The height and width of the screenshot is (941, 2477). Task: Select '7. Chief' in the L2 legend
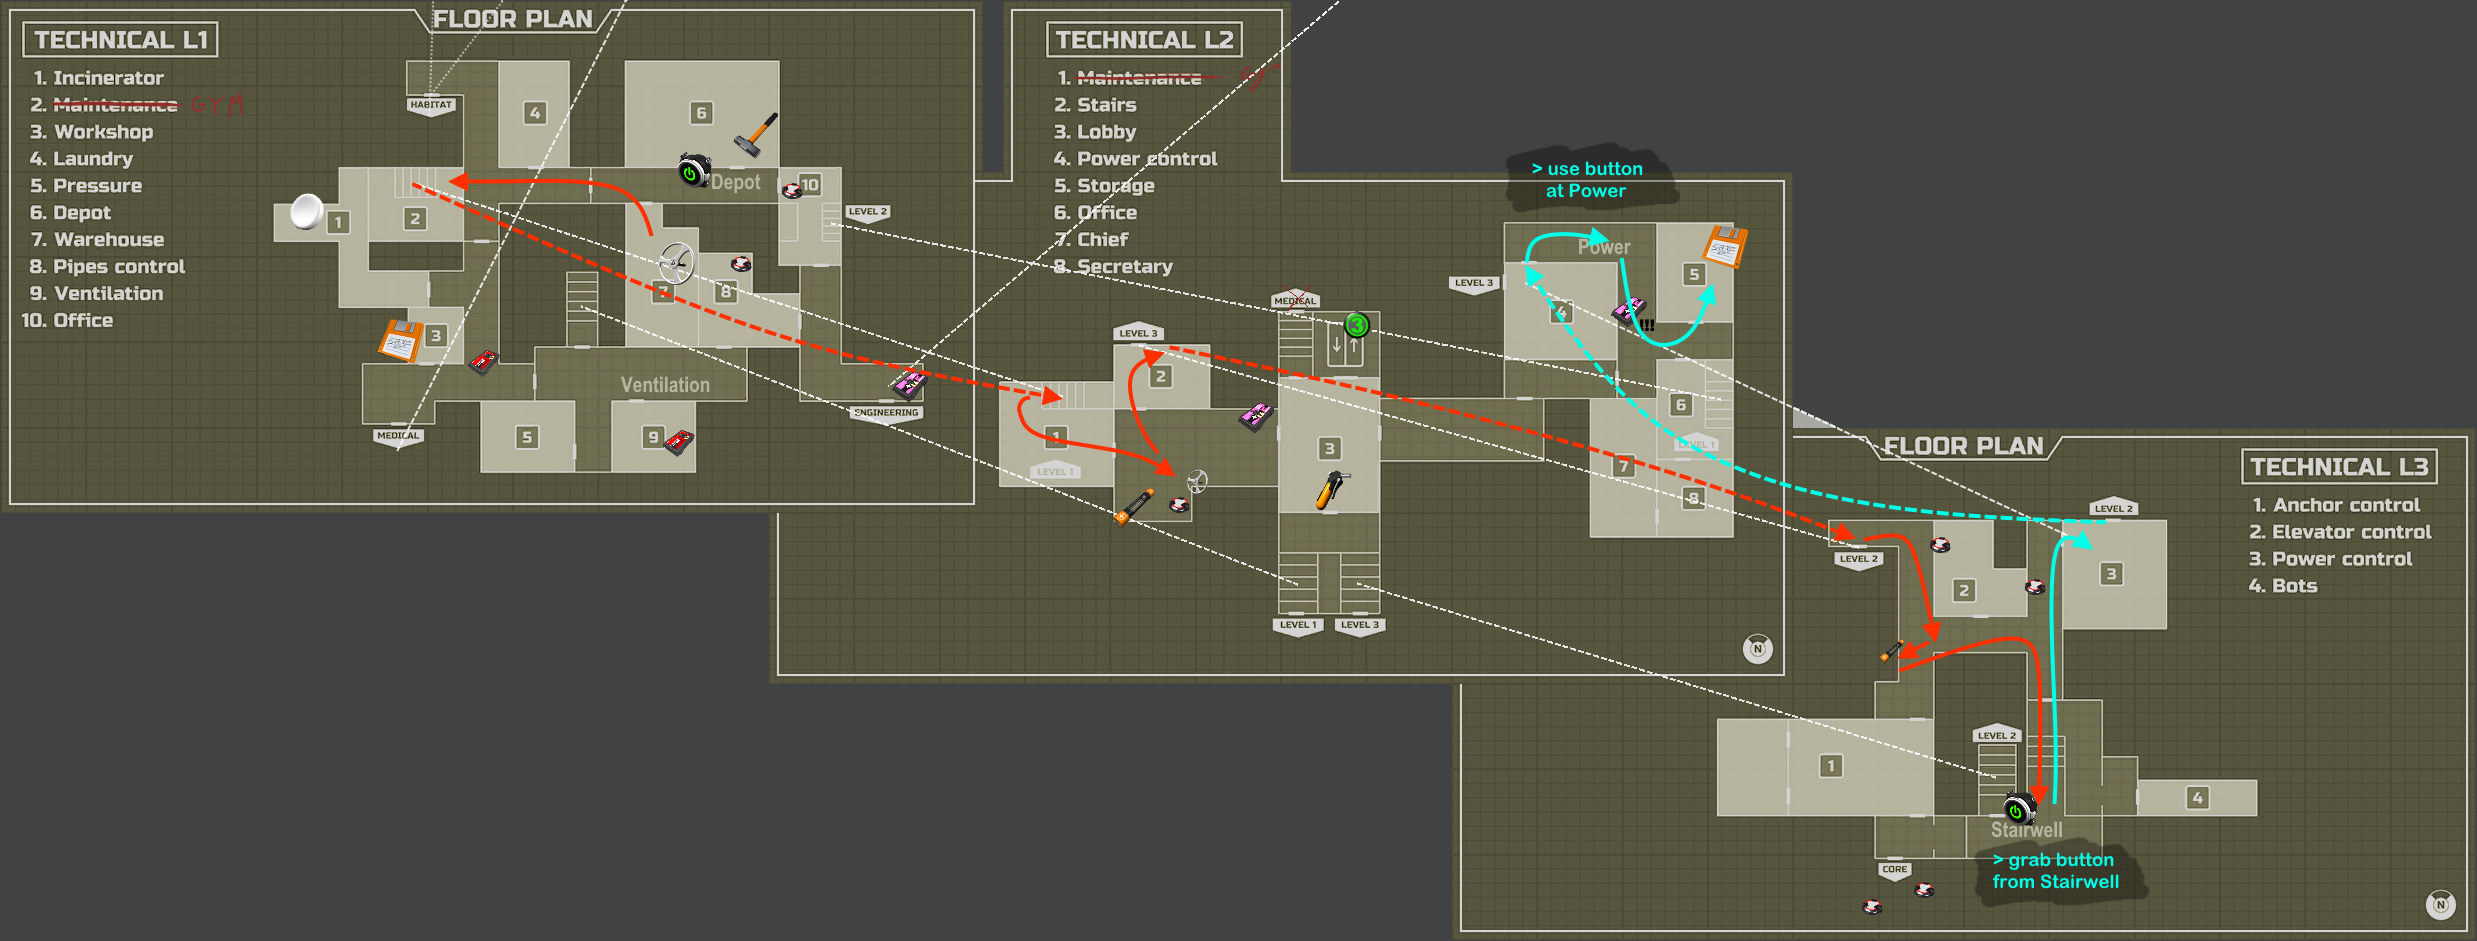pos(1091,240)
